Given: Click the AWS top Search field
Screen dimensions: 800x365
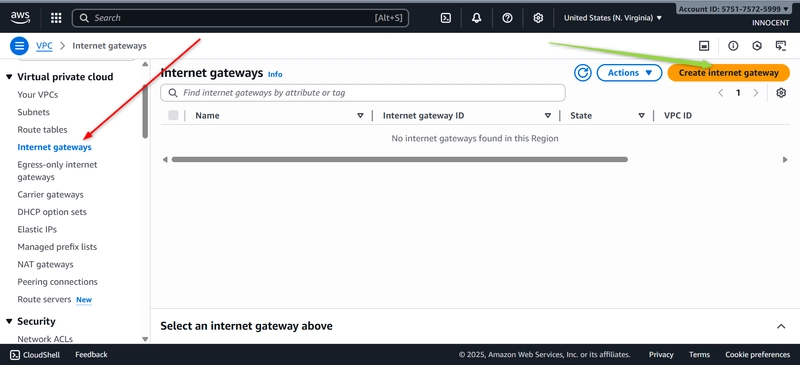Looking at the screenshot, I should point(240,18).
